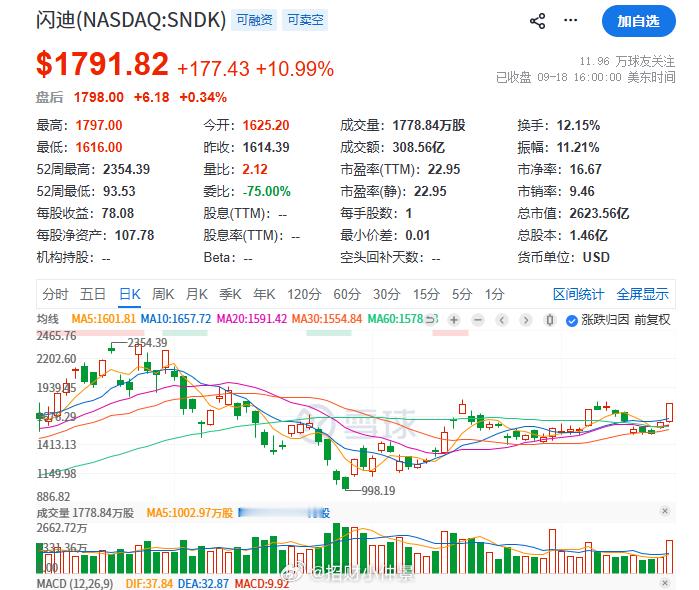Close the volume indicator panel
Viewport: 699px width, 590px height.
[665, 511]
